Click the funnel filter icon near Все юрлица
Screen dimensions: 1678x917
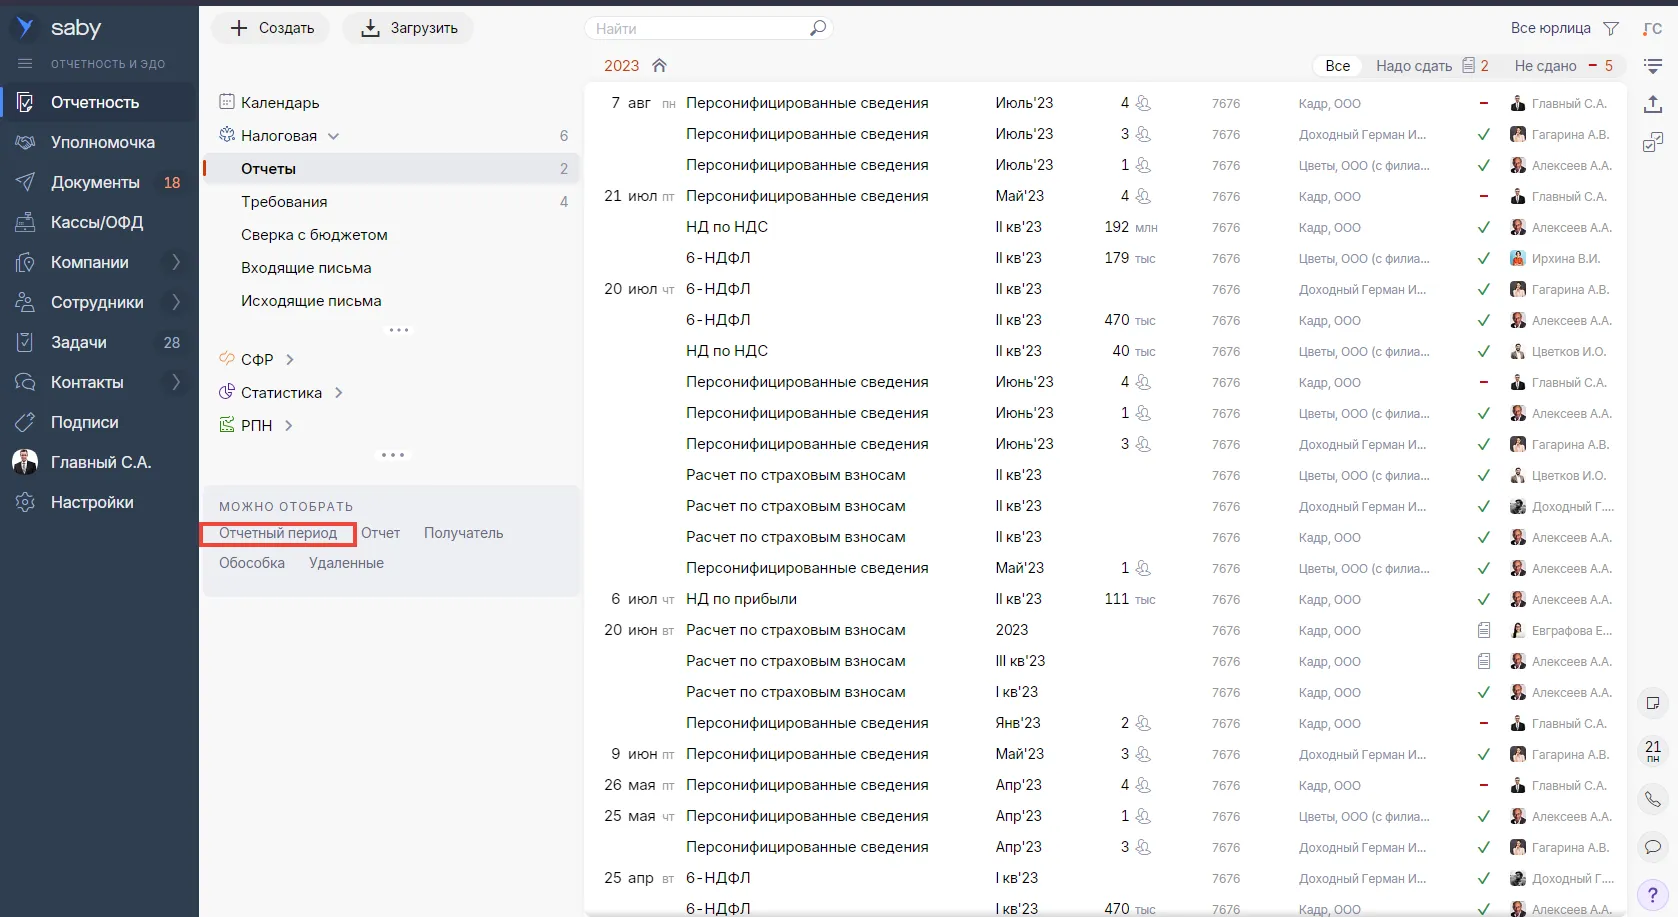tap(1611, 29)
